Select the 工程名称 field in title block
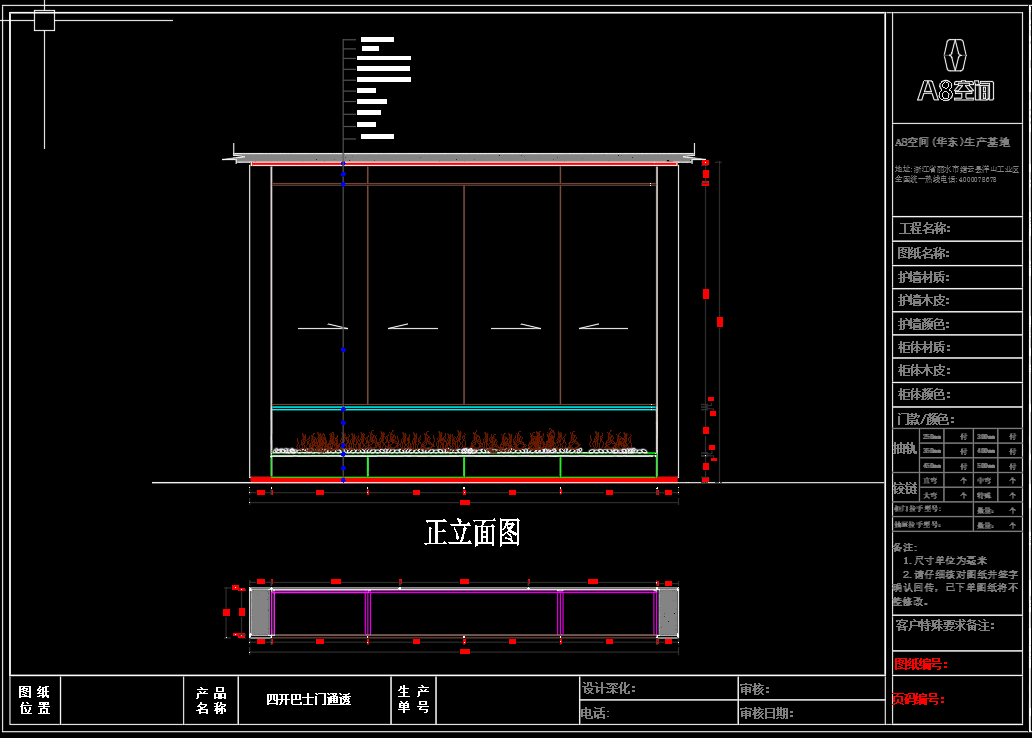Viewport: 1032px width, 738px height. pos(925,229)
